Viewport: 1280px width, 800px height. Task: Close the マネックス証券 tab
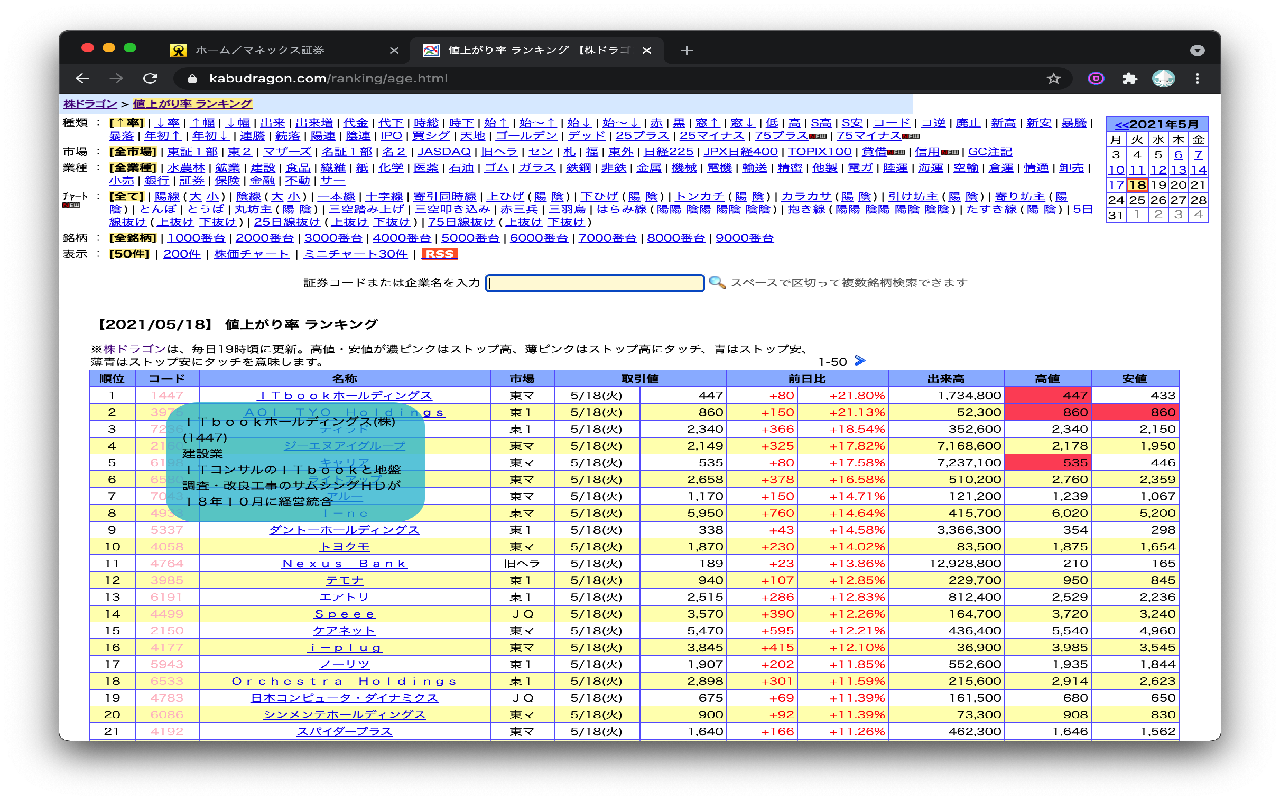click(393, 50)
